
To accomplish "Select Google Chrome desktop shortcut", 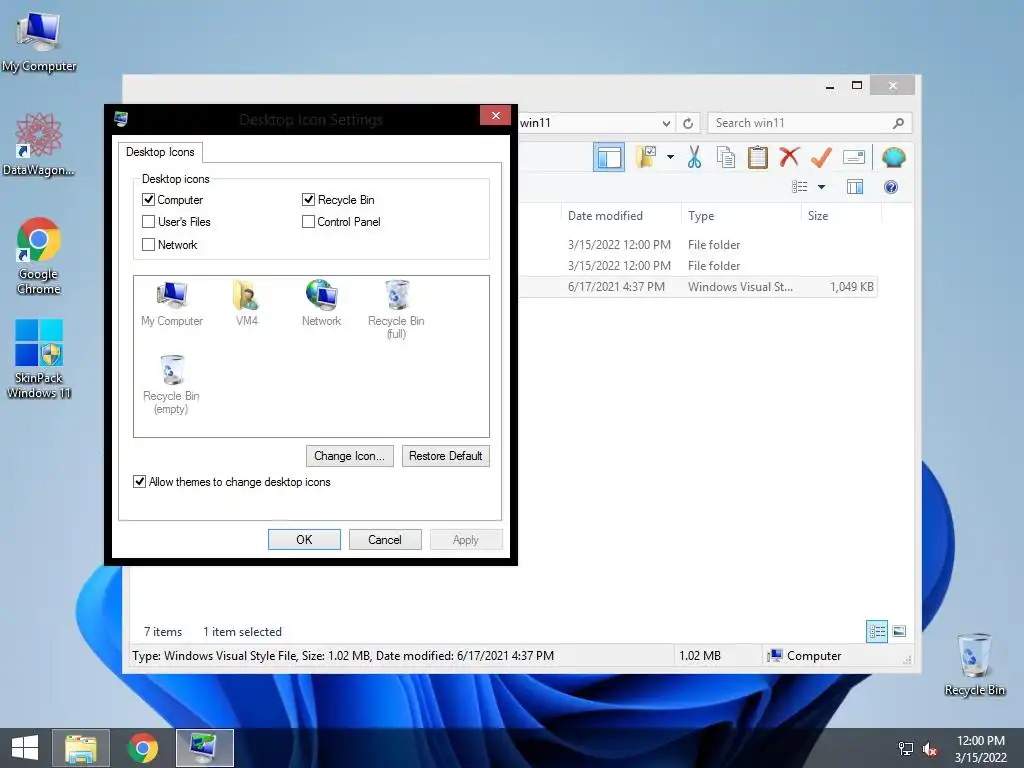I will click(x=39, y=256).
